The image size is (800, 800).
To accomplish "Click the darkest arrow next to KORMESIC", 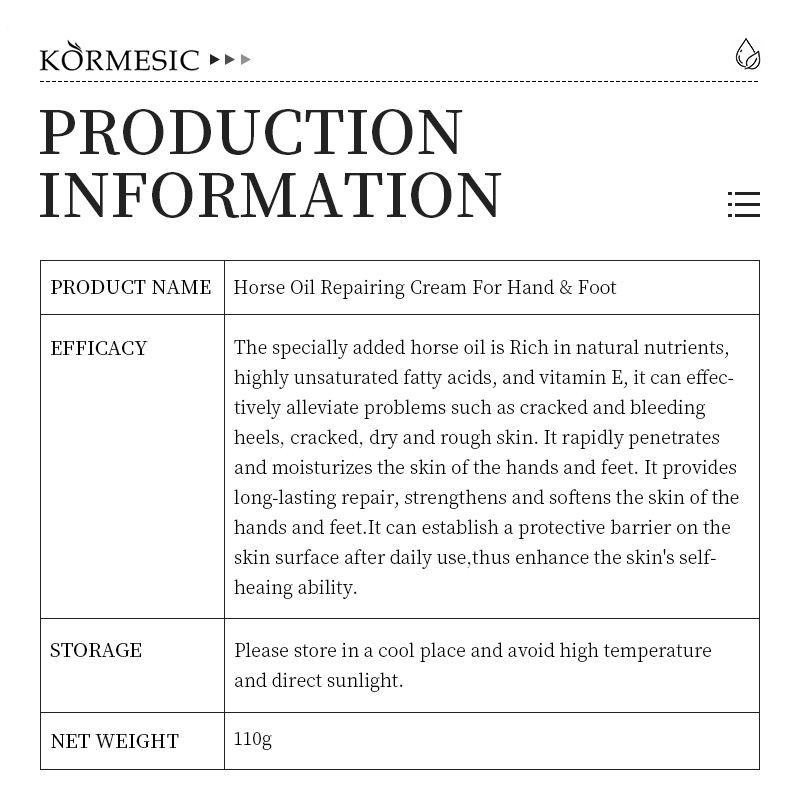I will (214, 60).
